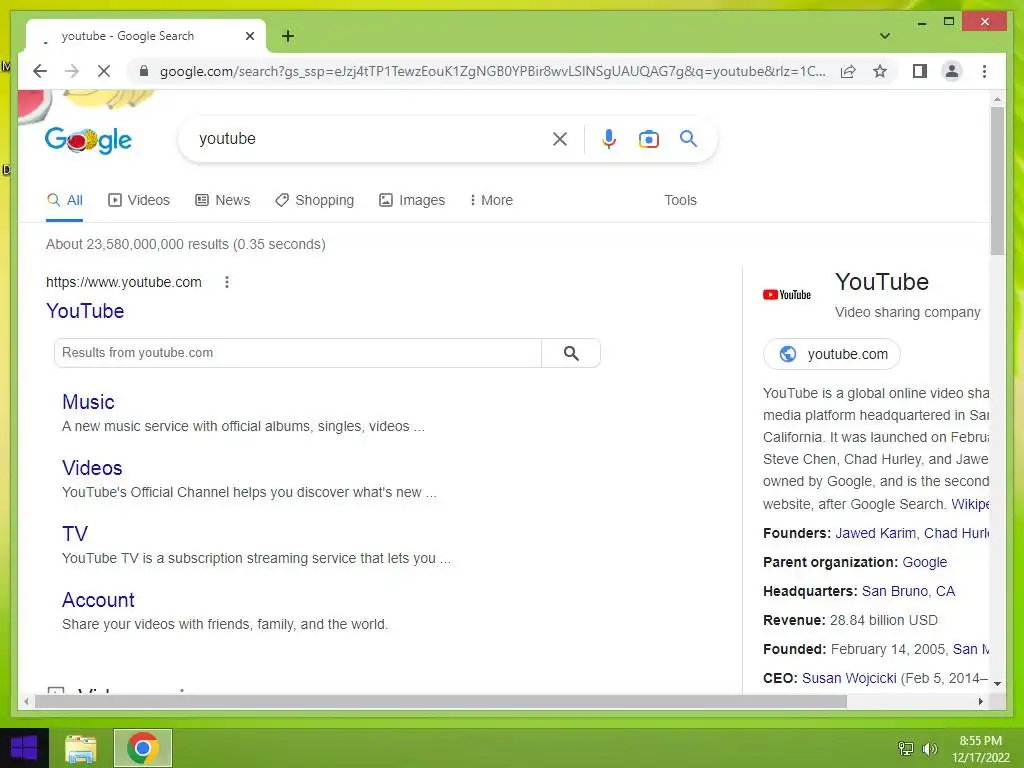This screenshot has width=1024, height=768.
Task: Click the horizontal scrollbar thumb
Action: pyautogui.click(x=441, y=701)
